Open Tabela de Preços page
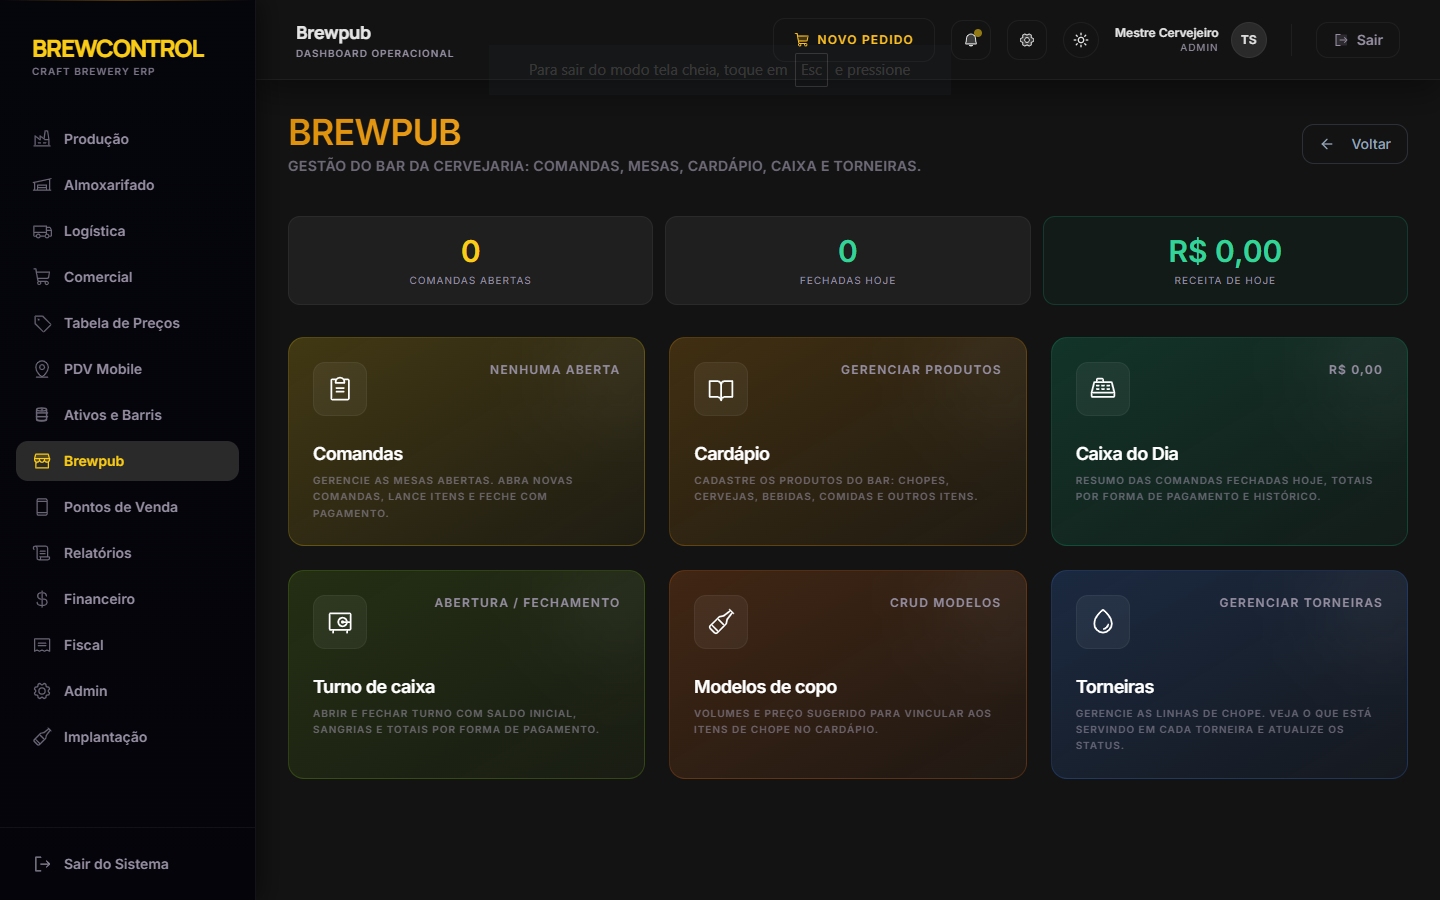1440x900 pixels. 127,323
